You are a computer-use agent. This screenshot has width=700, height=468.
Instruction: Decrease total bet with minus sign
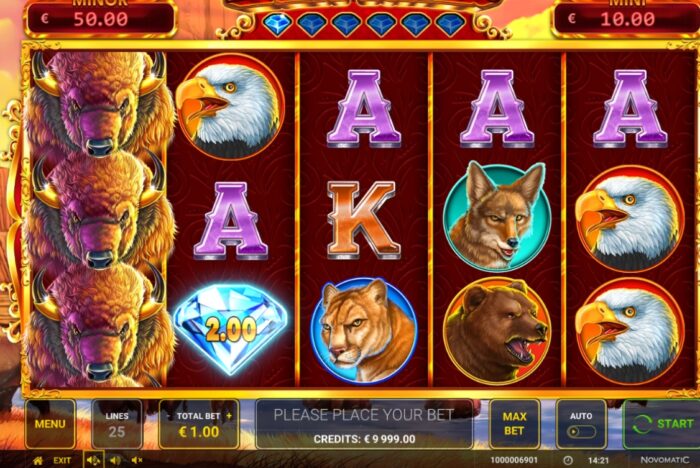tap(169, 416)
